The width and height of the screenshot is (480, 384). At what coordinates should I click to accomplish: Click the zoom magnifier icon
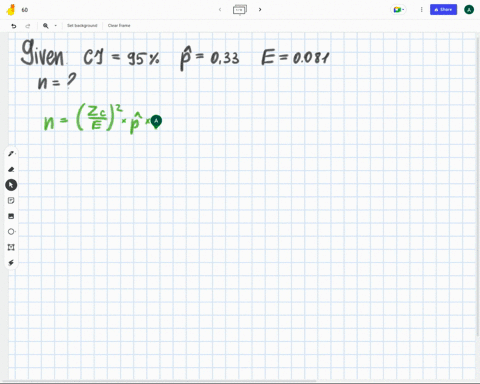(46, 26)
